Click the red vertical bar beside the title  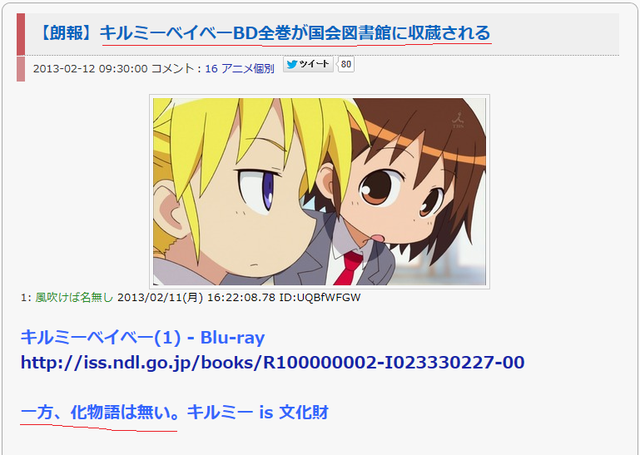click(21, 34)
